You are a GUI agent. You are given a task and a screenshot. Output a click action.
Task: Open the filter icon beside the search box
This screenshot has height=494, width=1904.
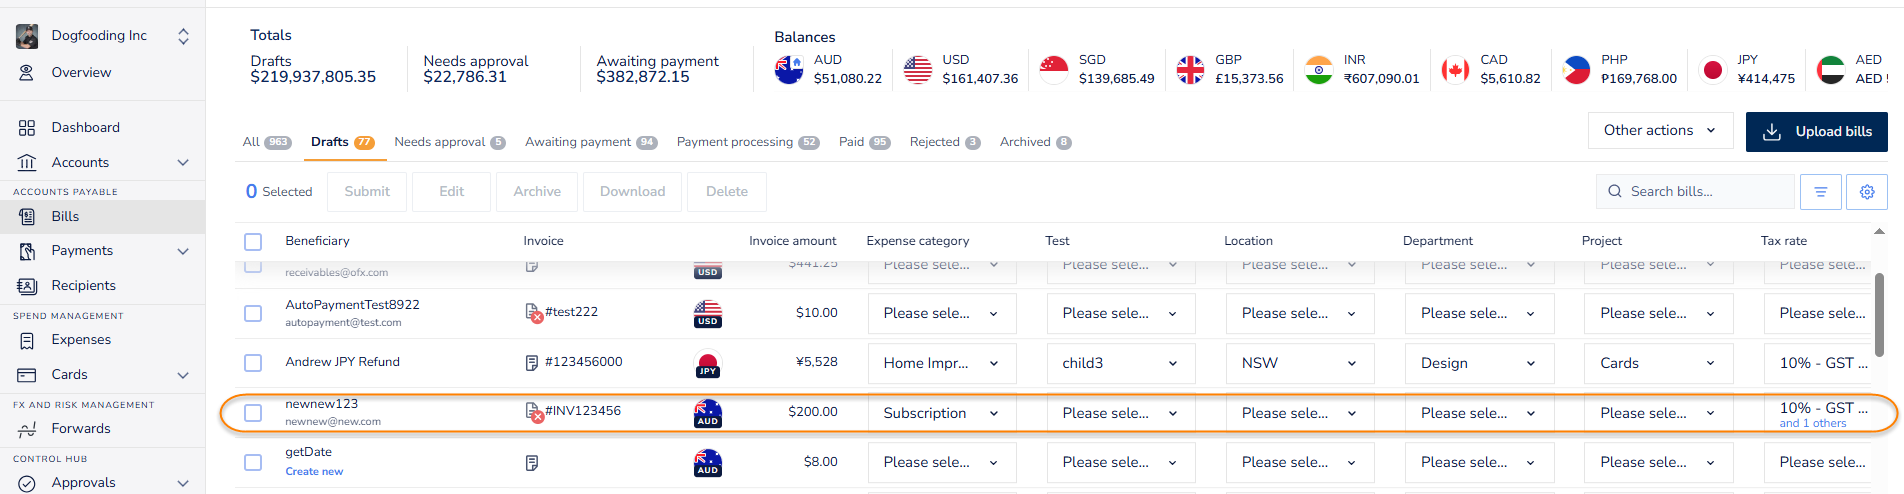pyautogui.click(x=1821, y=191)
